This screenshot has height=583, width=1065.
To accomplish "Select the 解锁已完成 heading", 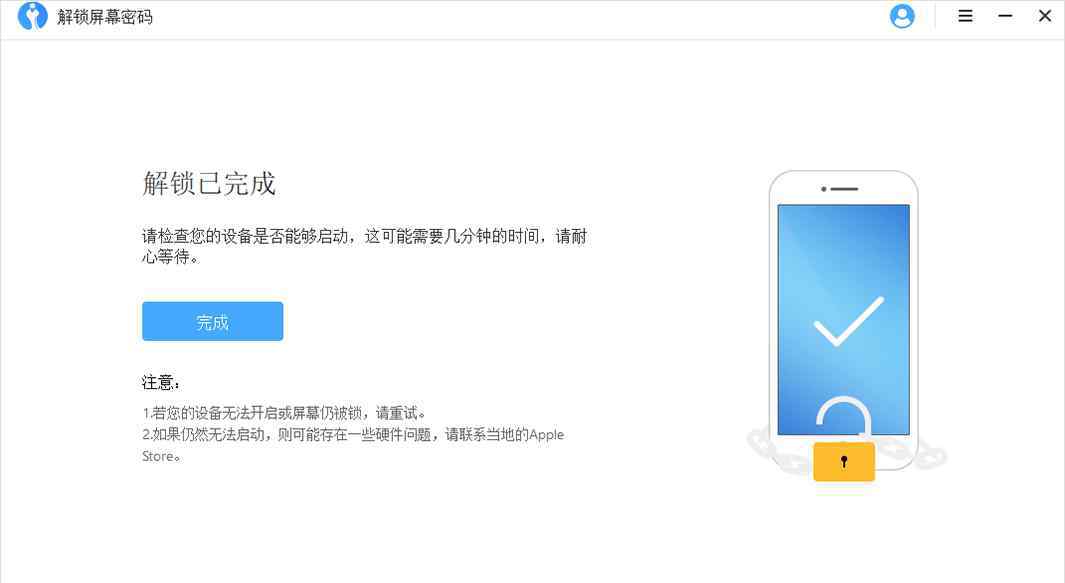I will click(x=209, y=183).
